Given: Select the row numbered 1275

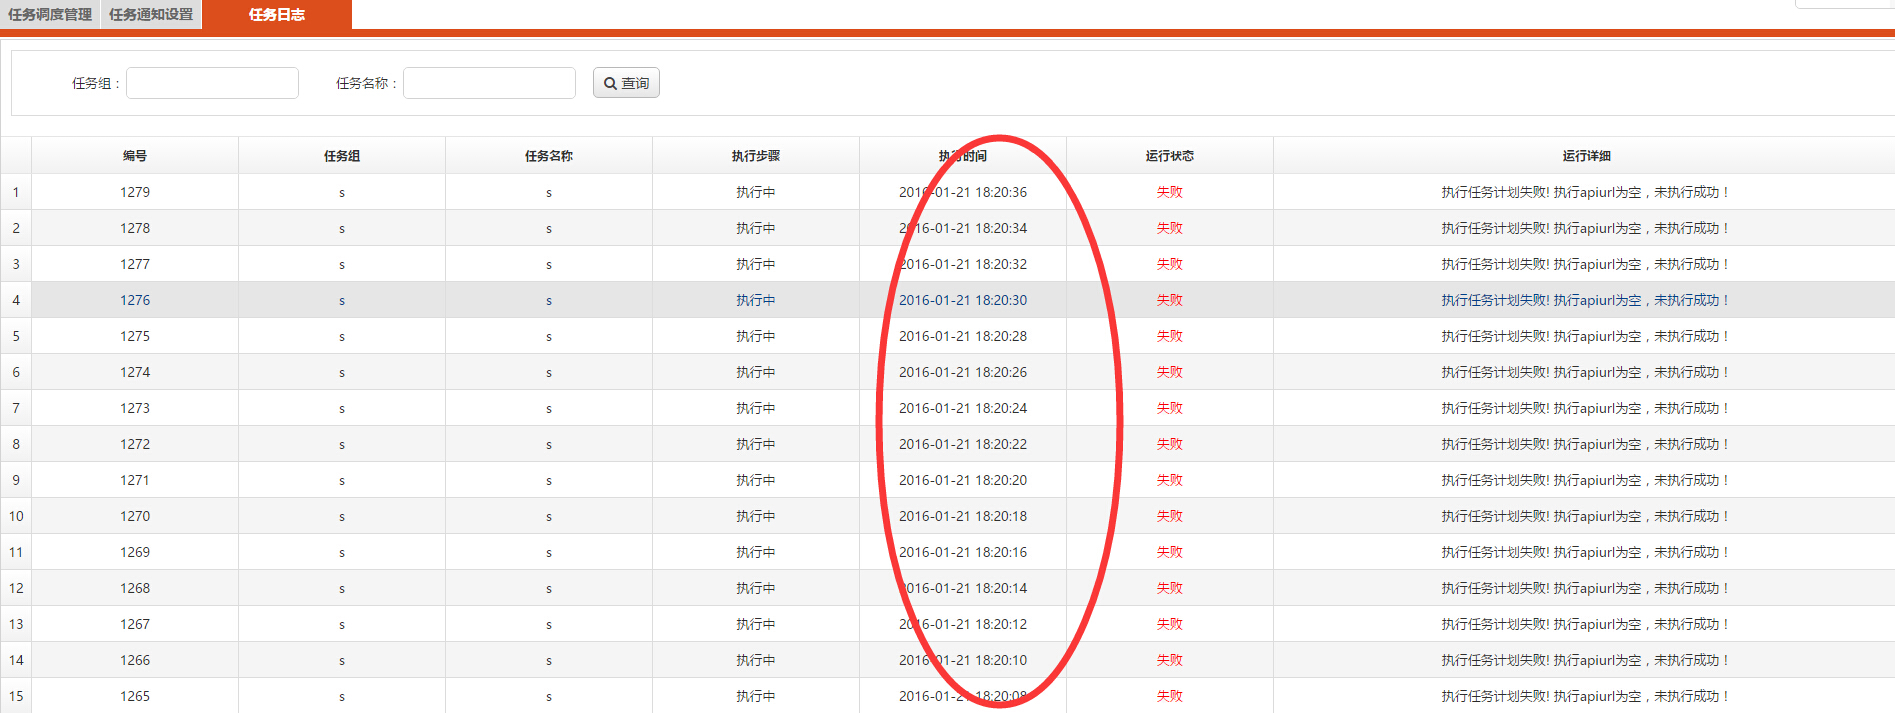Looking at the screenshot, I should click(948, 336).
